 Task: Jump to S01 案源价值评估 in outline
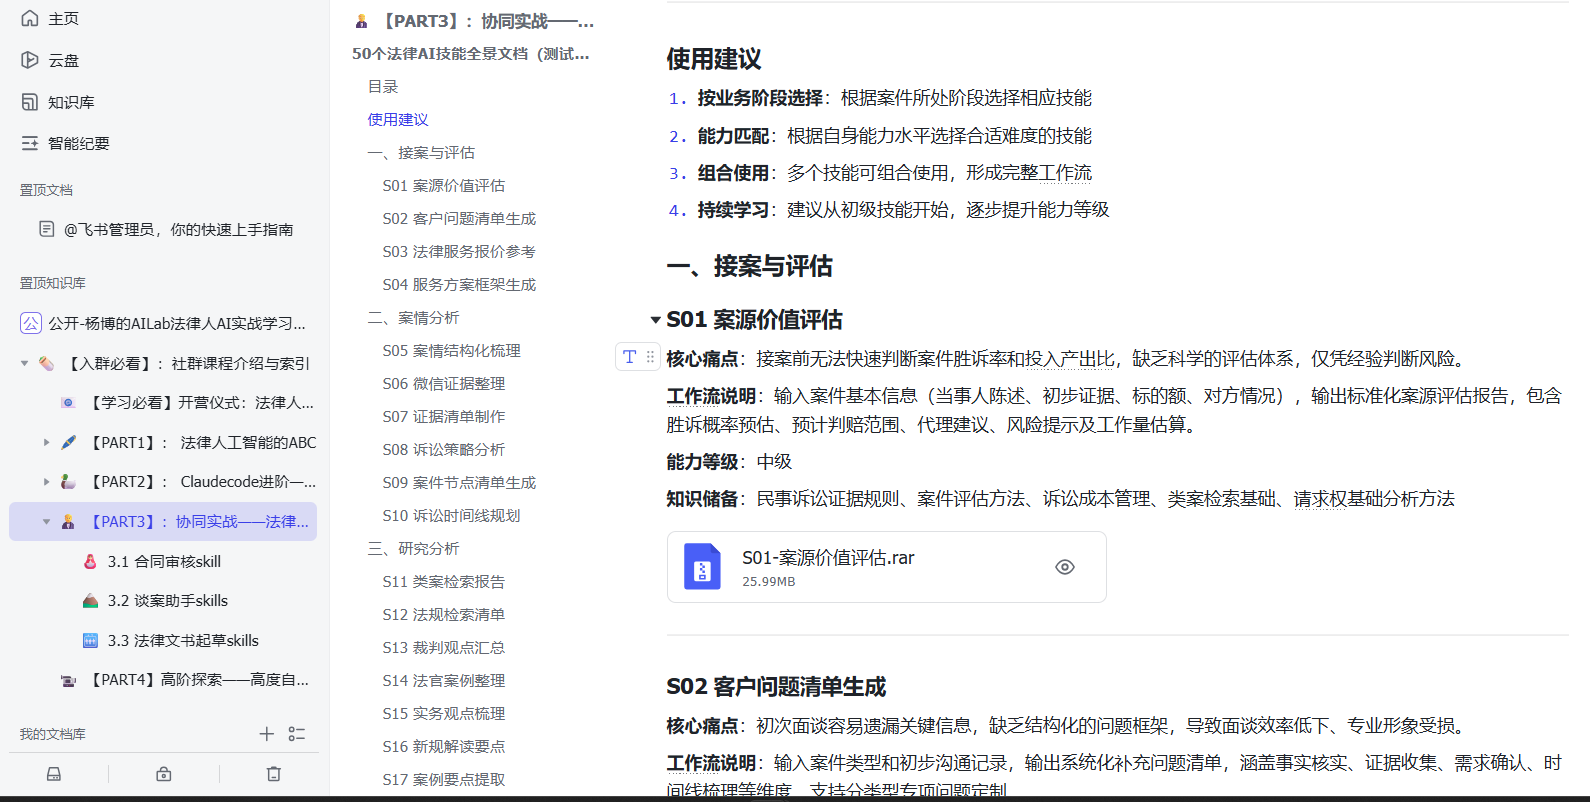point(443,185)
